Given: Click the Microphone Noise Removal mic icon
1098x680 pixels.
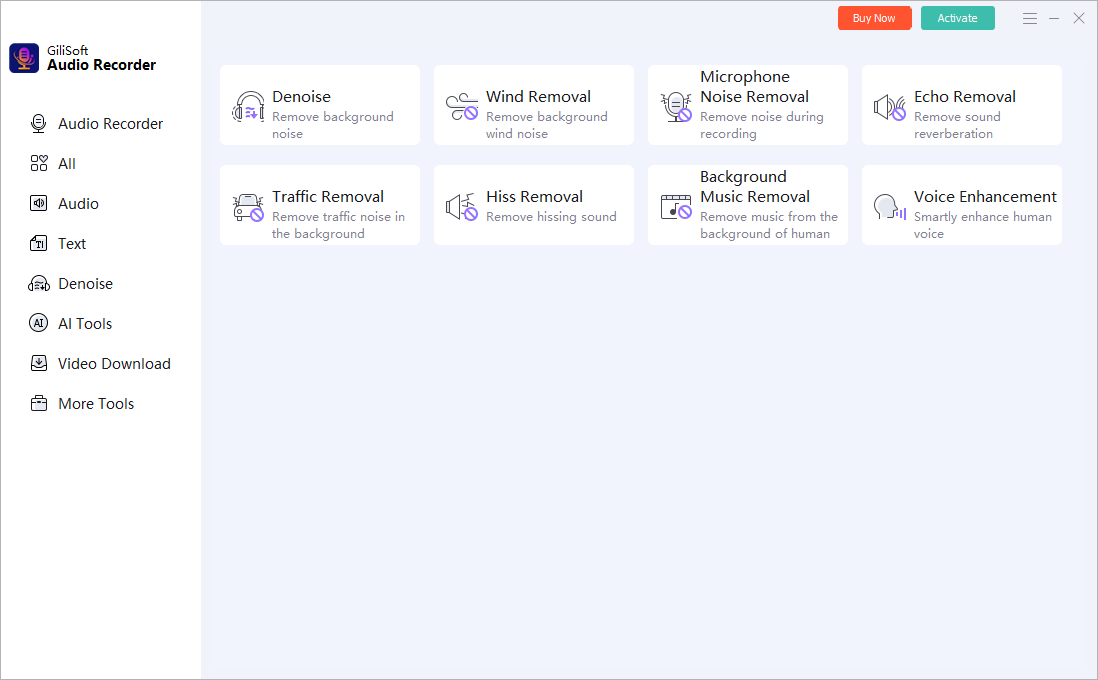Looking at the screenshot, I should coord(676,107).
